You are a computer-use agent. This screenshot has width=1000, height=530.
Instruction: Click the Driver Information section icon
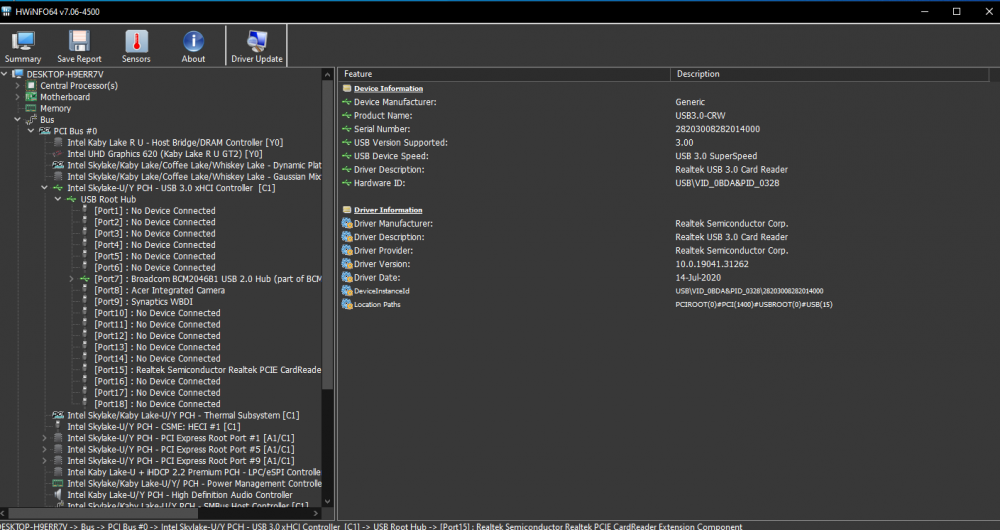tap(347, 210)
